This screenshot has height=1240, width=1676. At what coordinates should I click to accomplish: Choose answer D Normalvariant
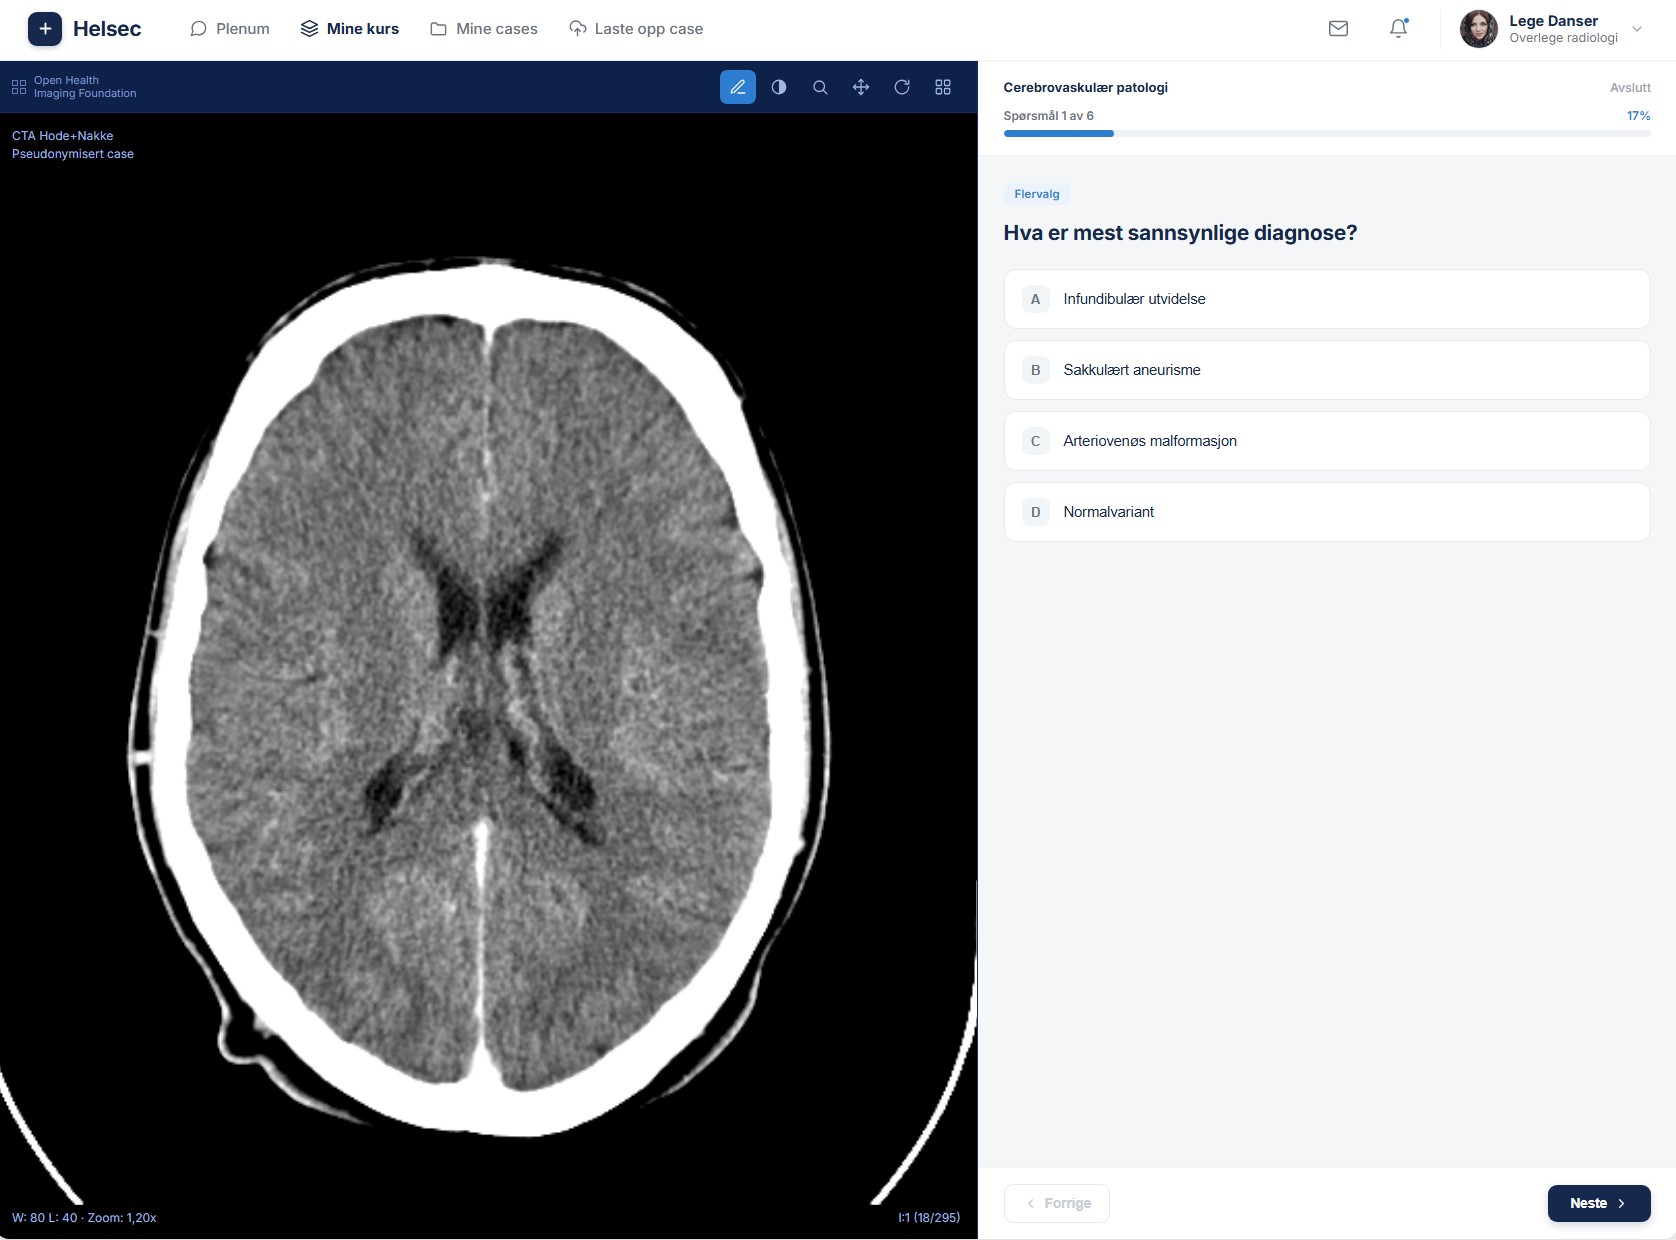pyautogui.click(x=1327, y=512)
